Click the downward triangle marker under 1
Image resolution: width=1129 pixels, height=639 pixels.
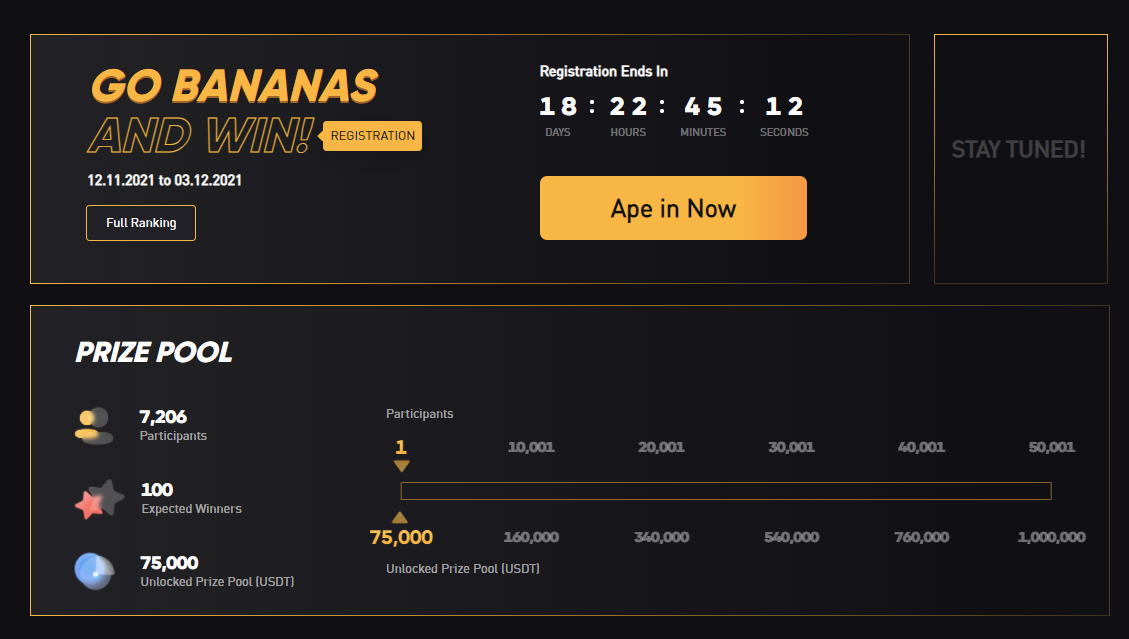[401, 466]
